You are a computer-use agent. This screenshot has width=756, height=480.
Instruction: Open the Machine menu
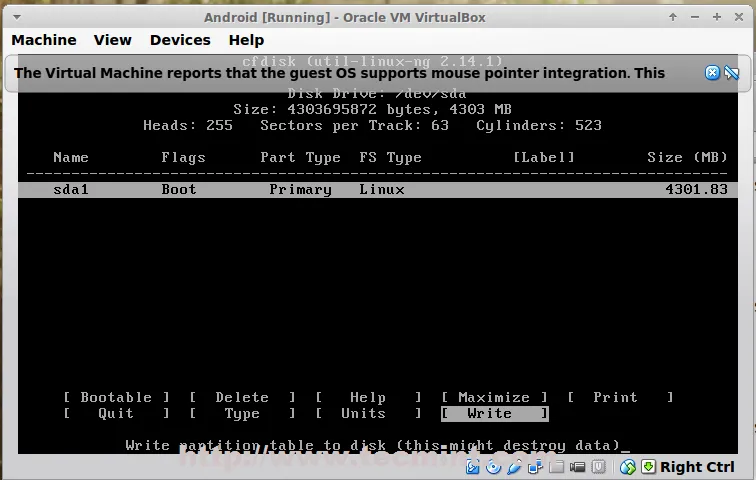[x=44, y=40]
